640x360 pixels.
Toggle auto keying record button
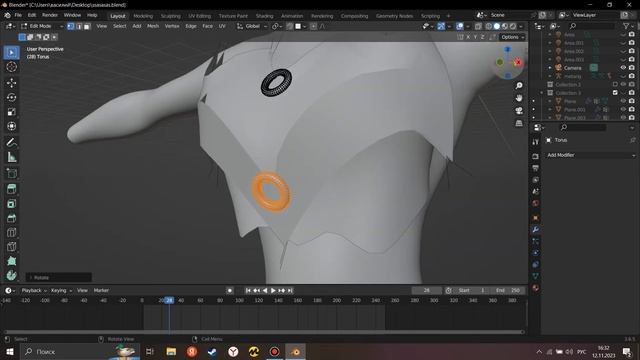click(230, 291)
